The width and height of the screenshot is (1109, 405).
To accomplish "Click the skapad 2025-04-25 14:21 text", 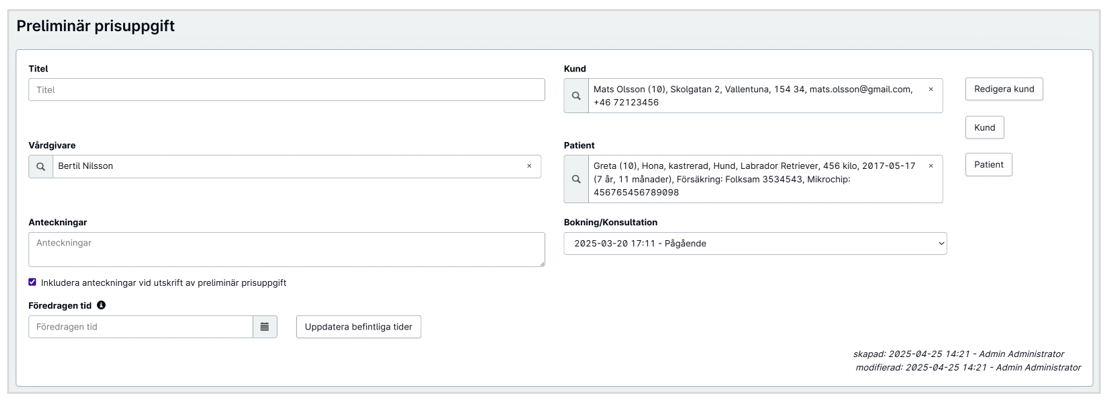I will [x=958, y=353].
